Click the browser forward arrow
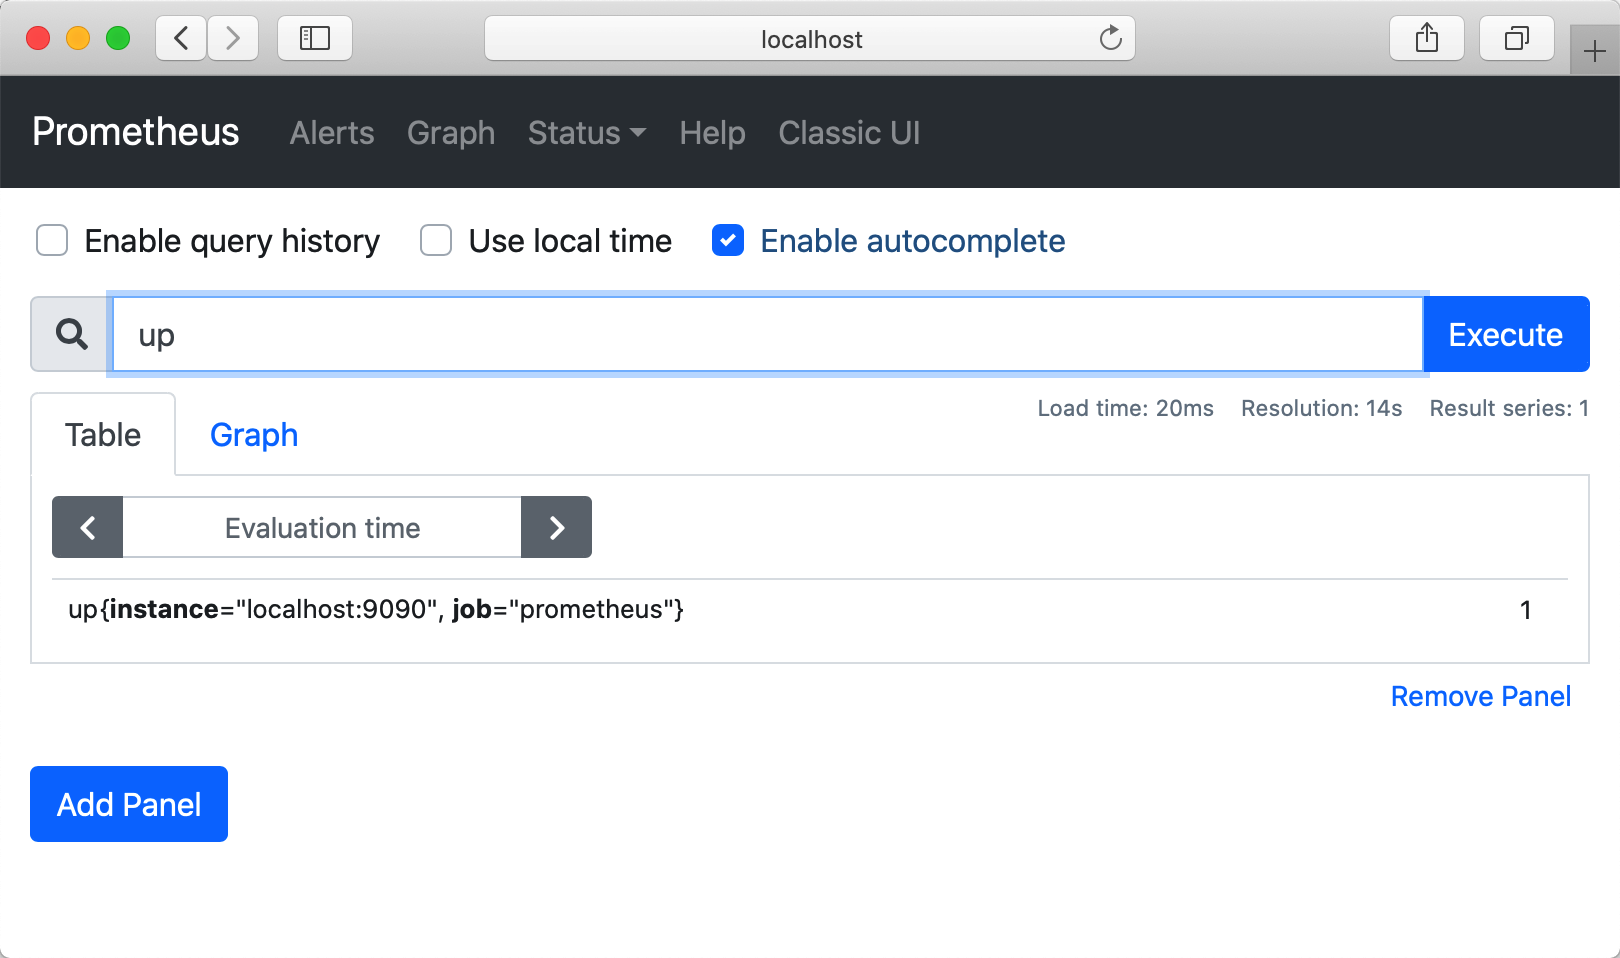The image size is (1620, 958). [x=233, y=38]
